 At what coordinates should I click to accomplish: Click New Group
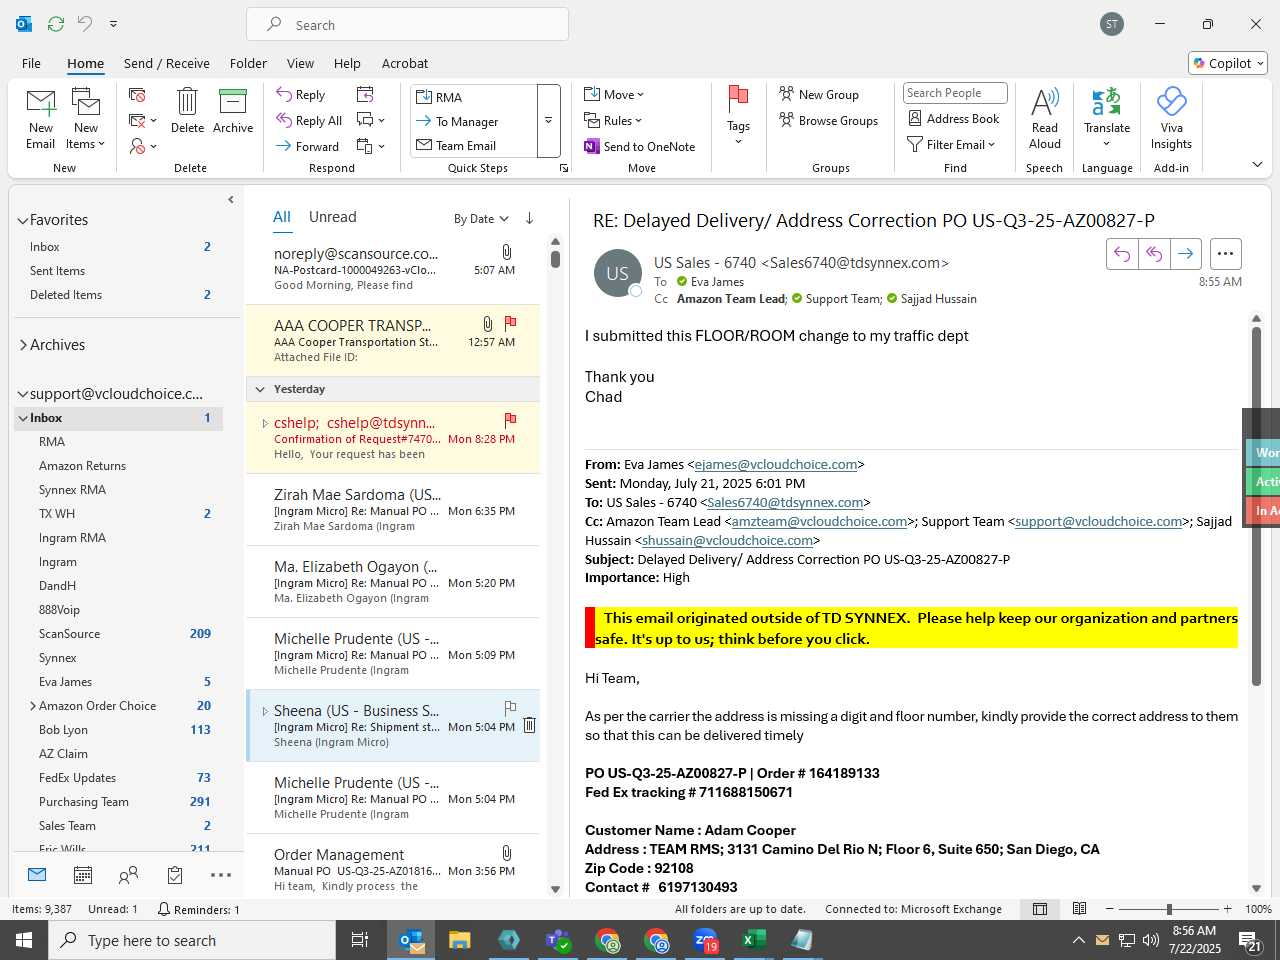pos(819,95)
